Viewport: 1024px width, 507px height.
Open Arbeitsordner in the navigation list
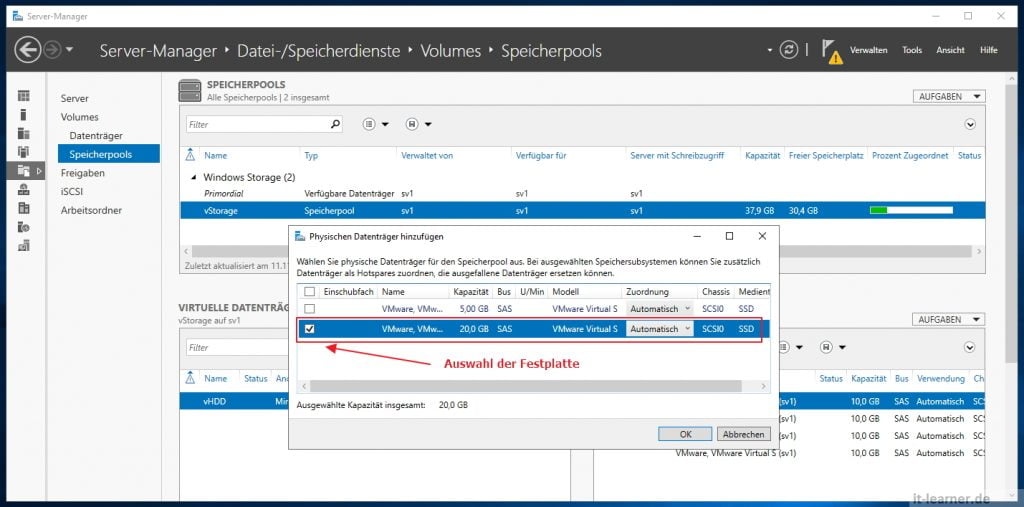(91, 210)
